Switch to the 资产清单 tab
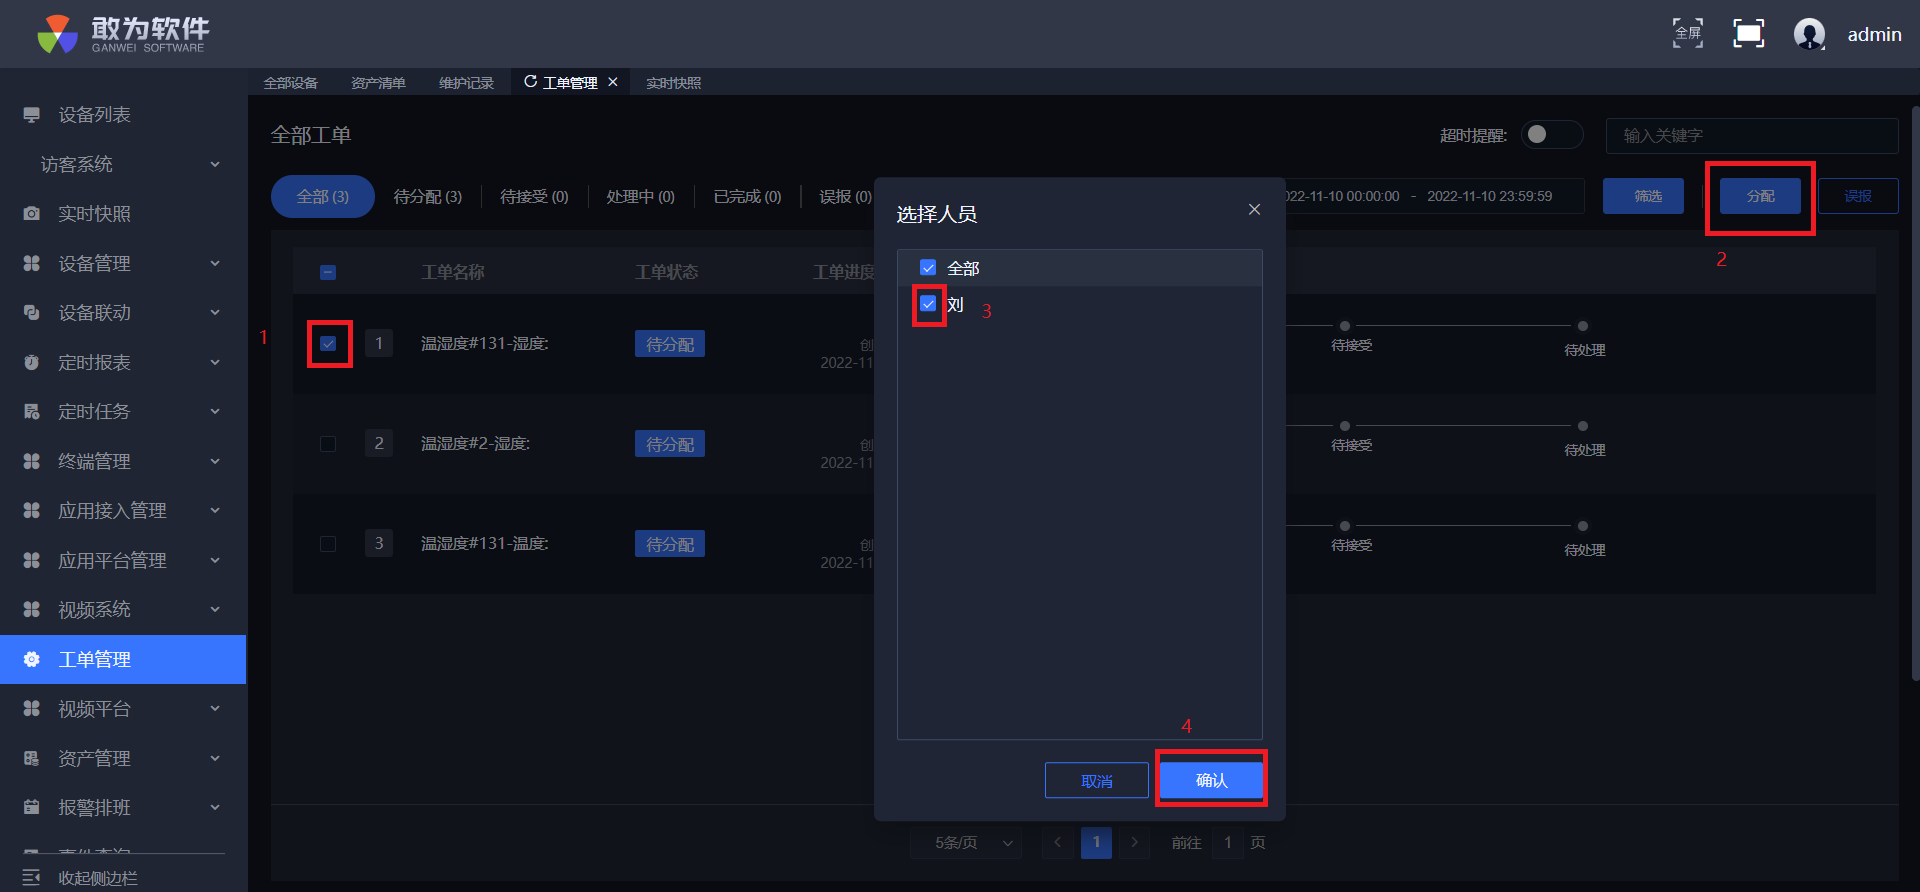 click(378, 83)
